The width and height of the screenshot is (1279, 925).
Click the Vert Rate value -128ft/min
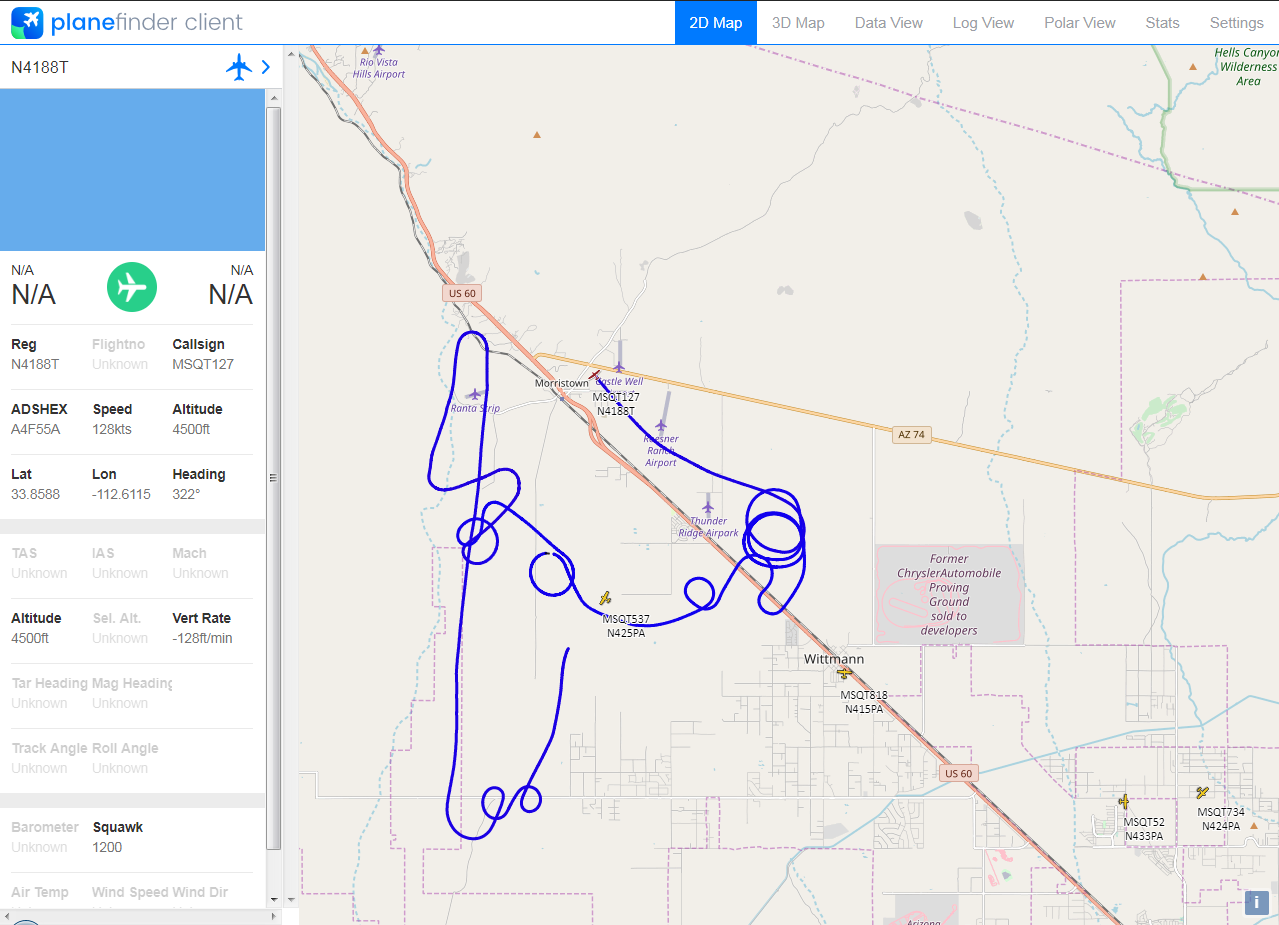pyautogui.click(x=202, y=638)
